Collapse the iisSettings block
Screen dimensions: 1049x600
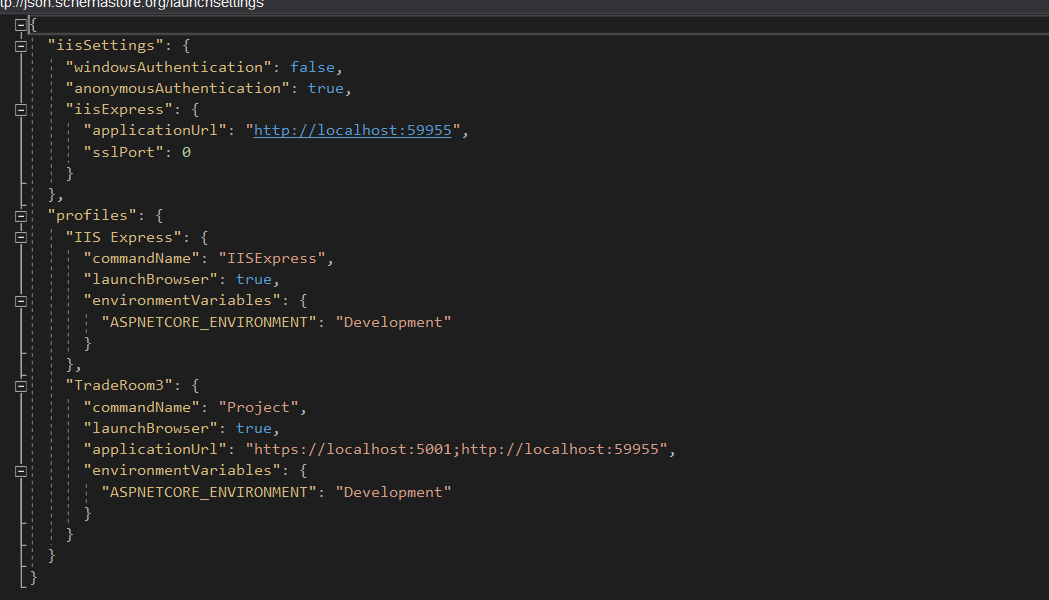click(21, 46)
